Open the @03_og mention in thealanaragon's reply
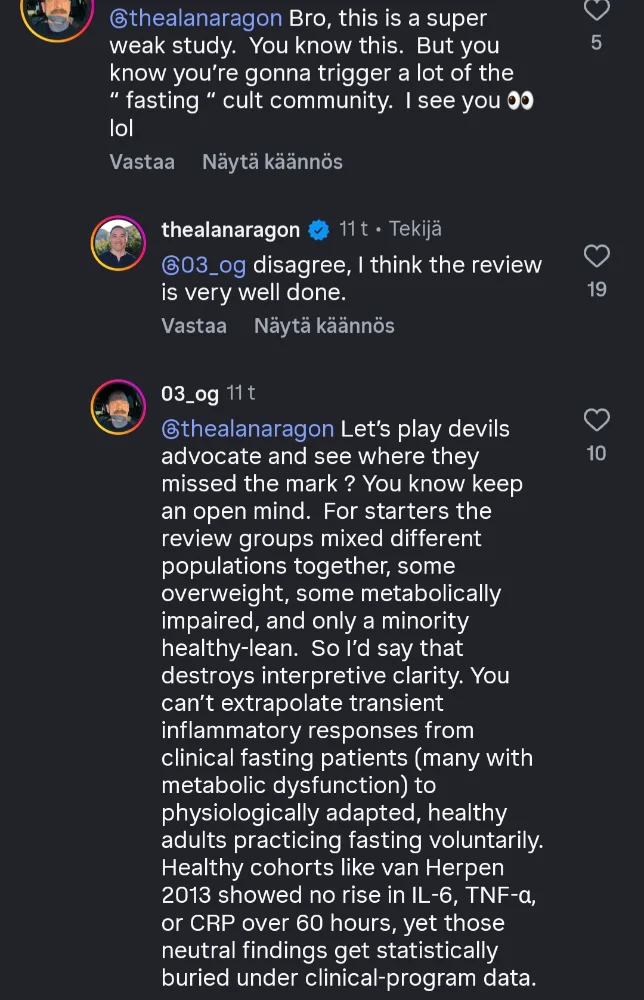This screenshot has height=1000, width=644. pyautogui.click(x=203, y=265)
